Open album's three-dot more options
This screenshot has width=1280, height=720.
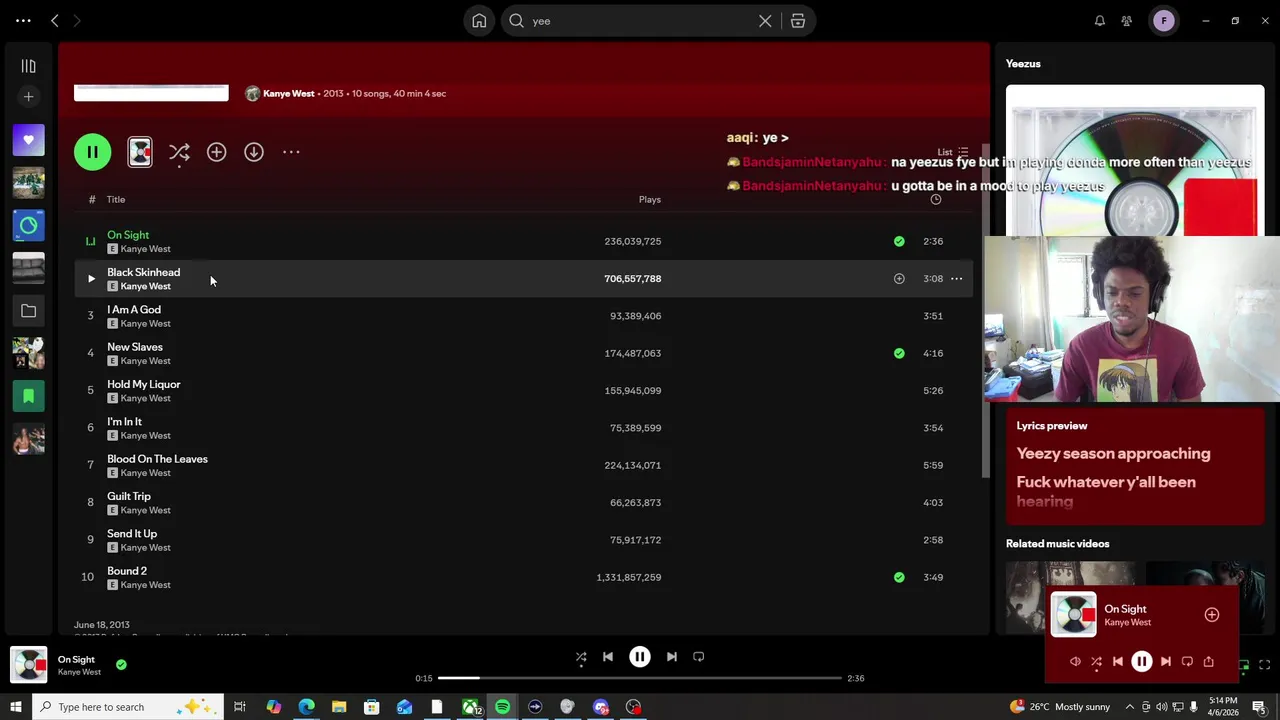291,152
